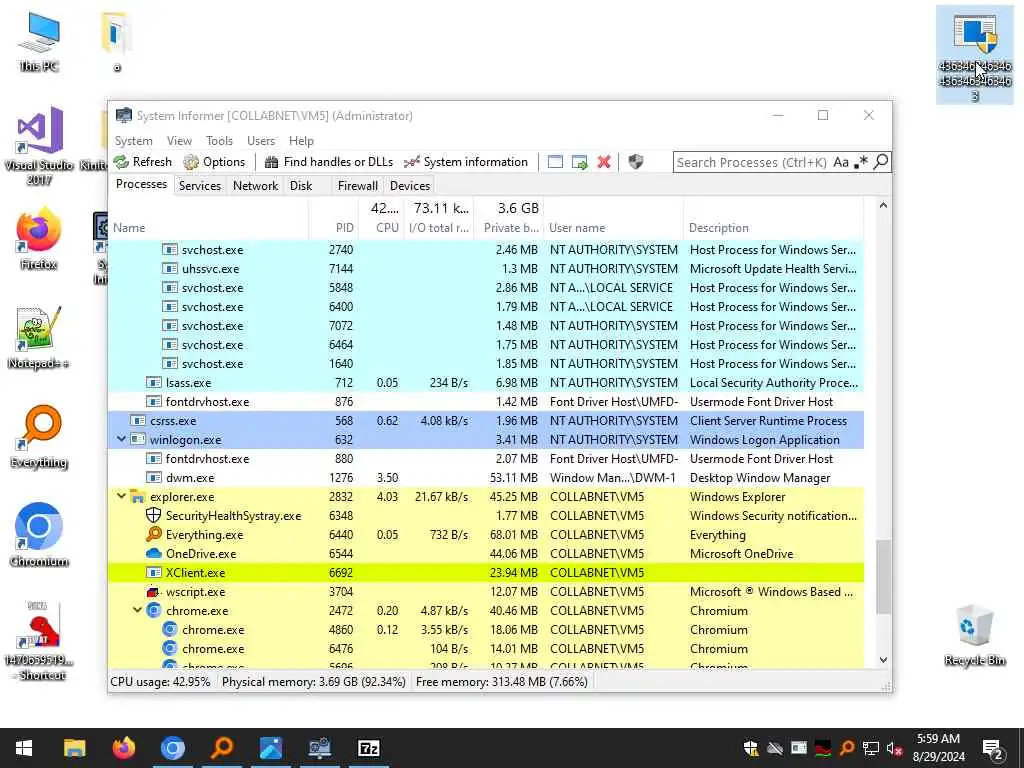
Task: Collapse the winlogon.exe tree node
Action: click(x=121, y=440)
